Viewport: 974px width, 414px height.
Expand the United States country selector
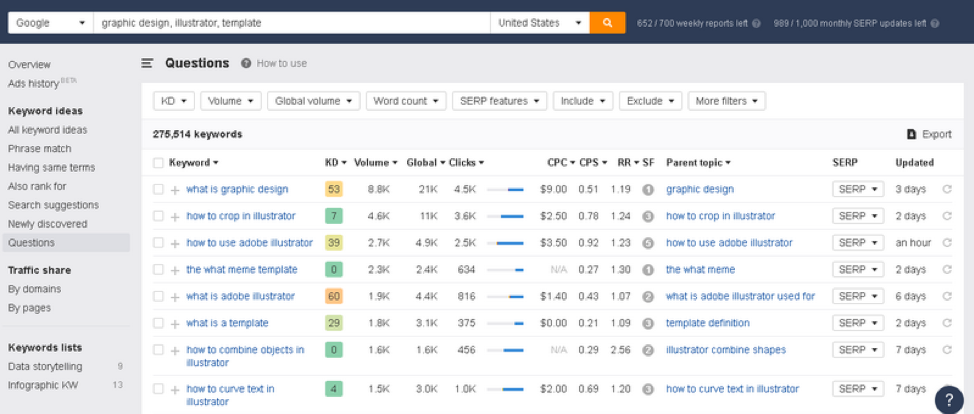[541, 23]
